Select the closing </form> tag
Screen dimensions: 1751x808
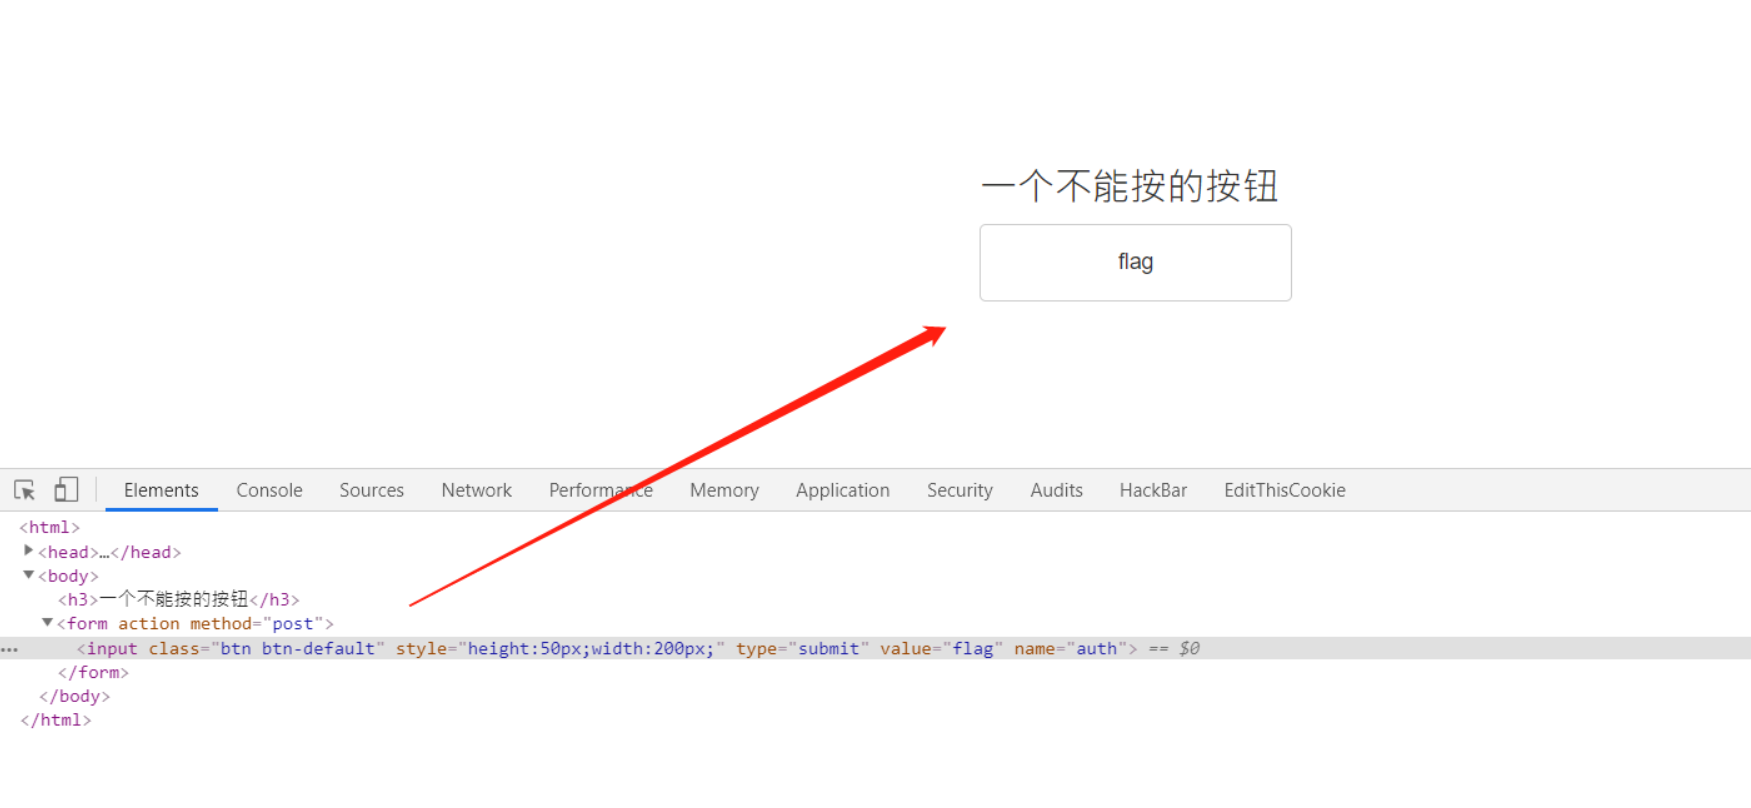point(93,672)
